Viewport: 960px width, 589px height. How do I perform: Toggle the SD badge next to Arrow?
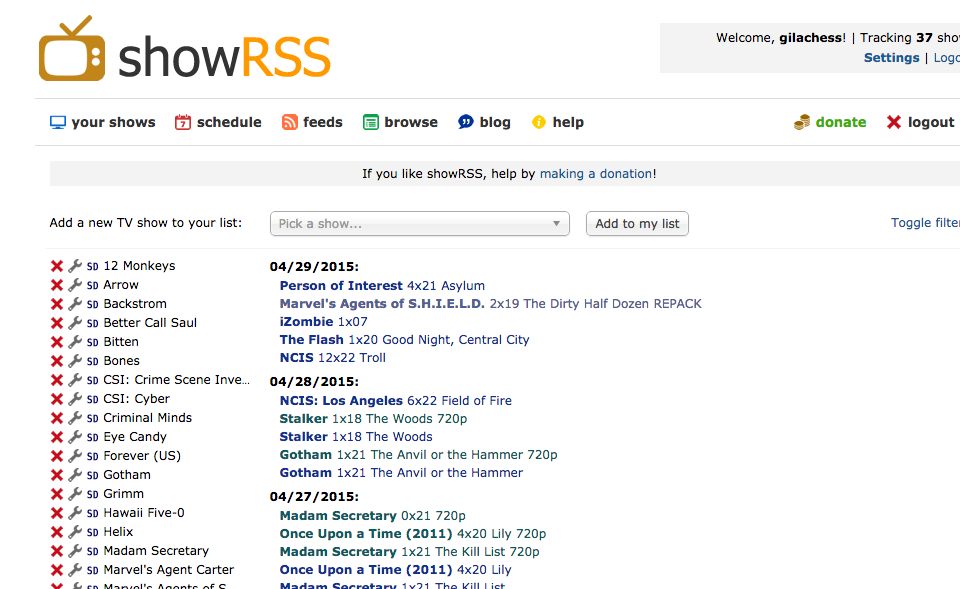point(92,285)
